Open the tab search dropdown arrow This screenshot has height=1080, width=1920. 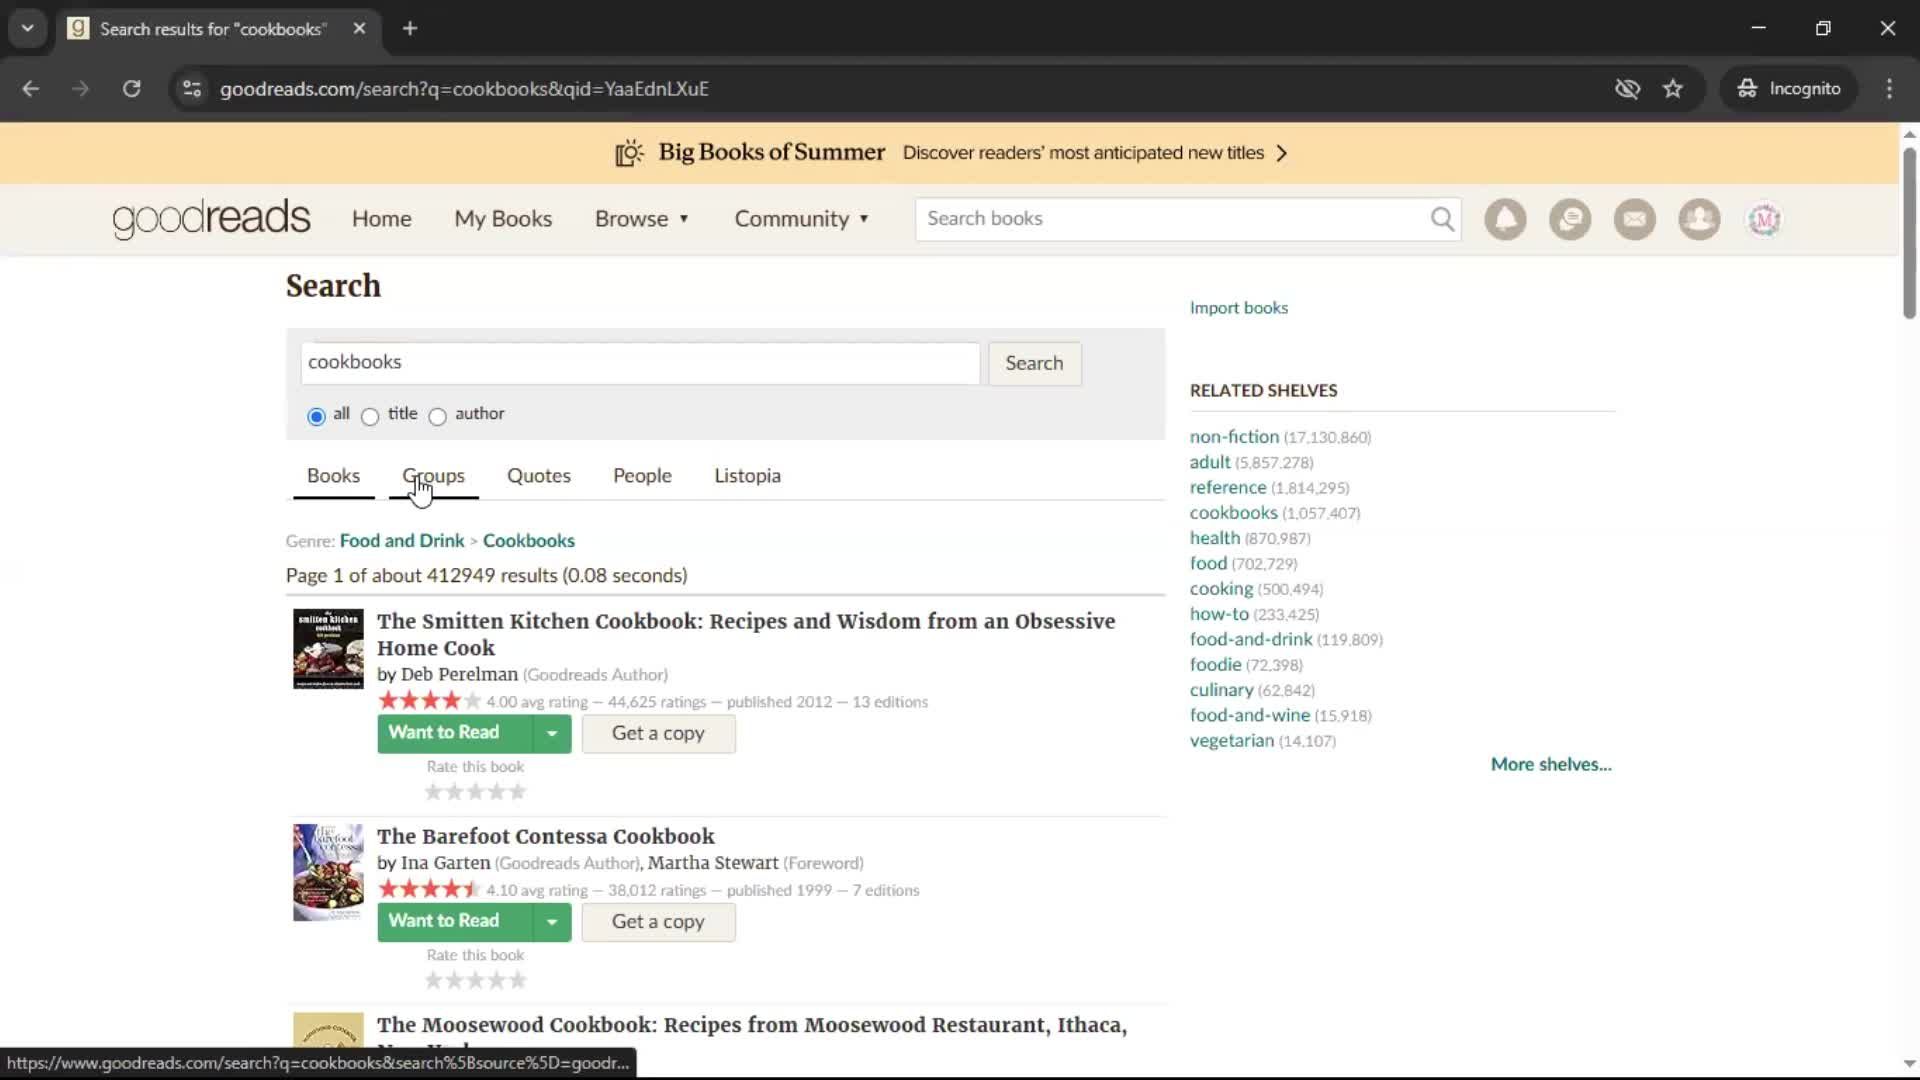point(28,29)
